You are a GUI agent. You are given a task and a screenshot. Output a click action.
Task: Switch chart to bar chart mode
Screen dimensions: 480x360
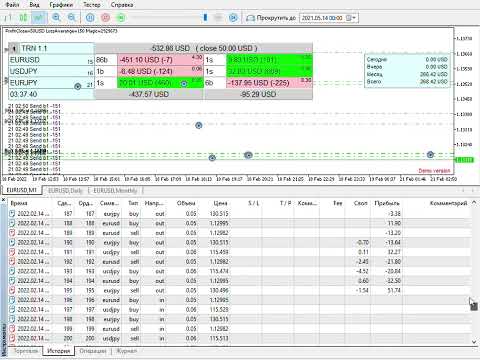[8, 18]
